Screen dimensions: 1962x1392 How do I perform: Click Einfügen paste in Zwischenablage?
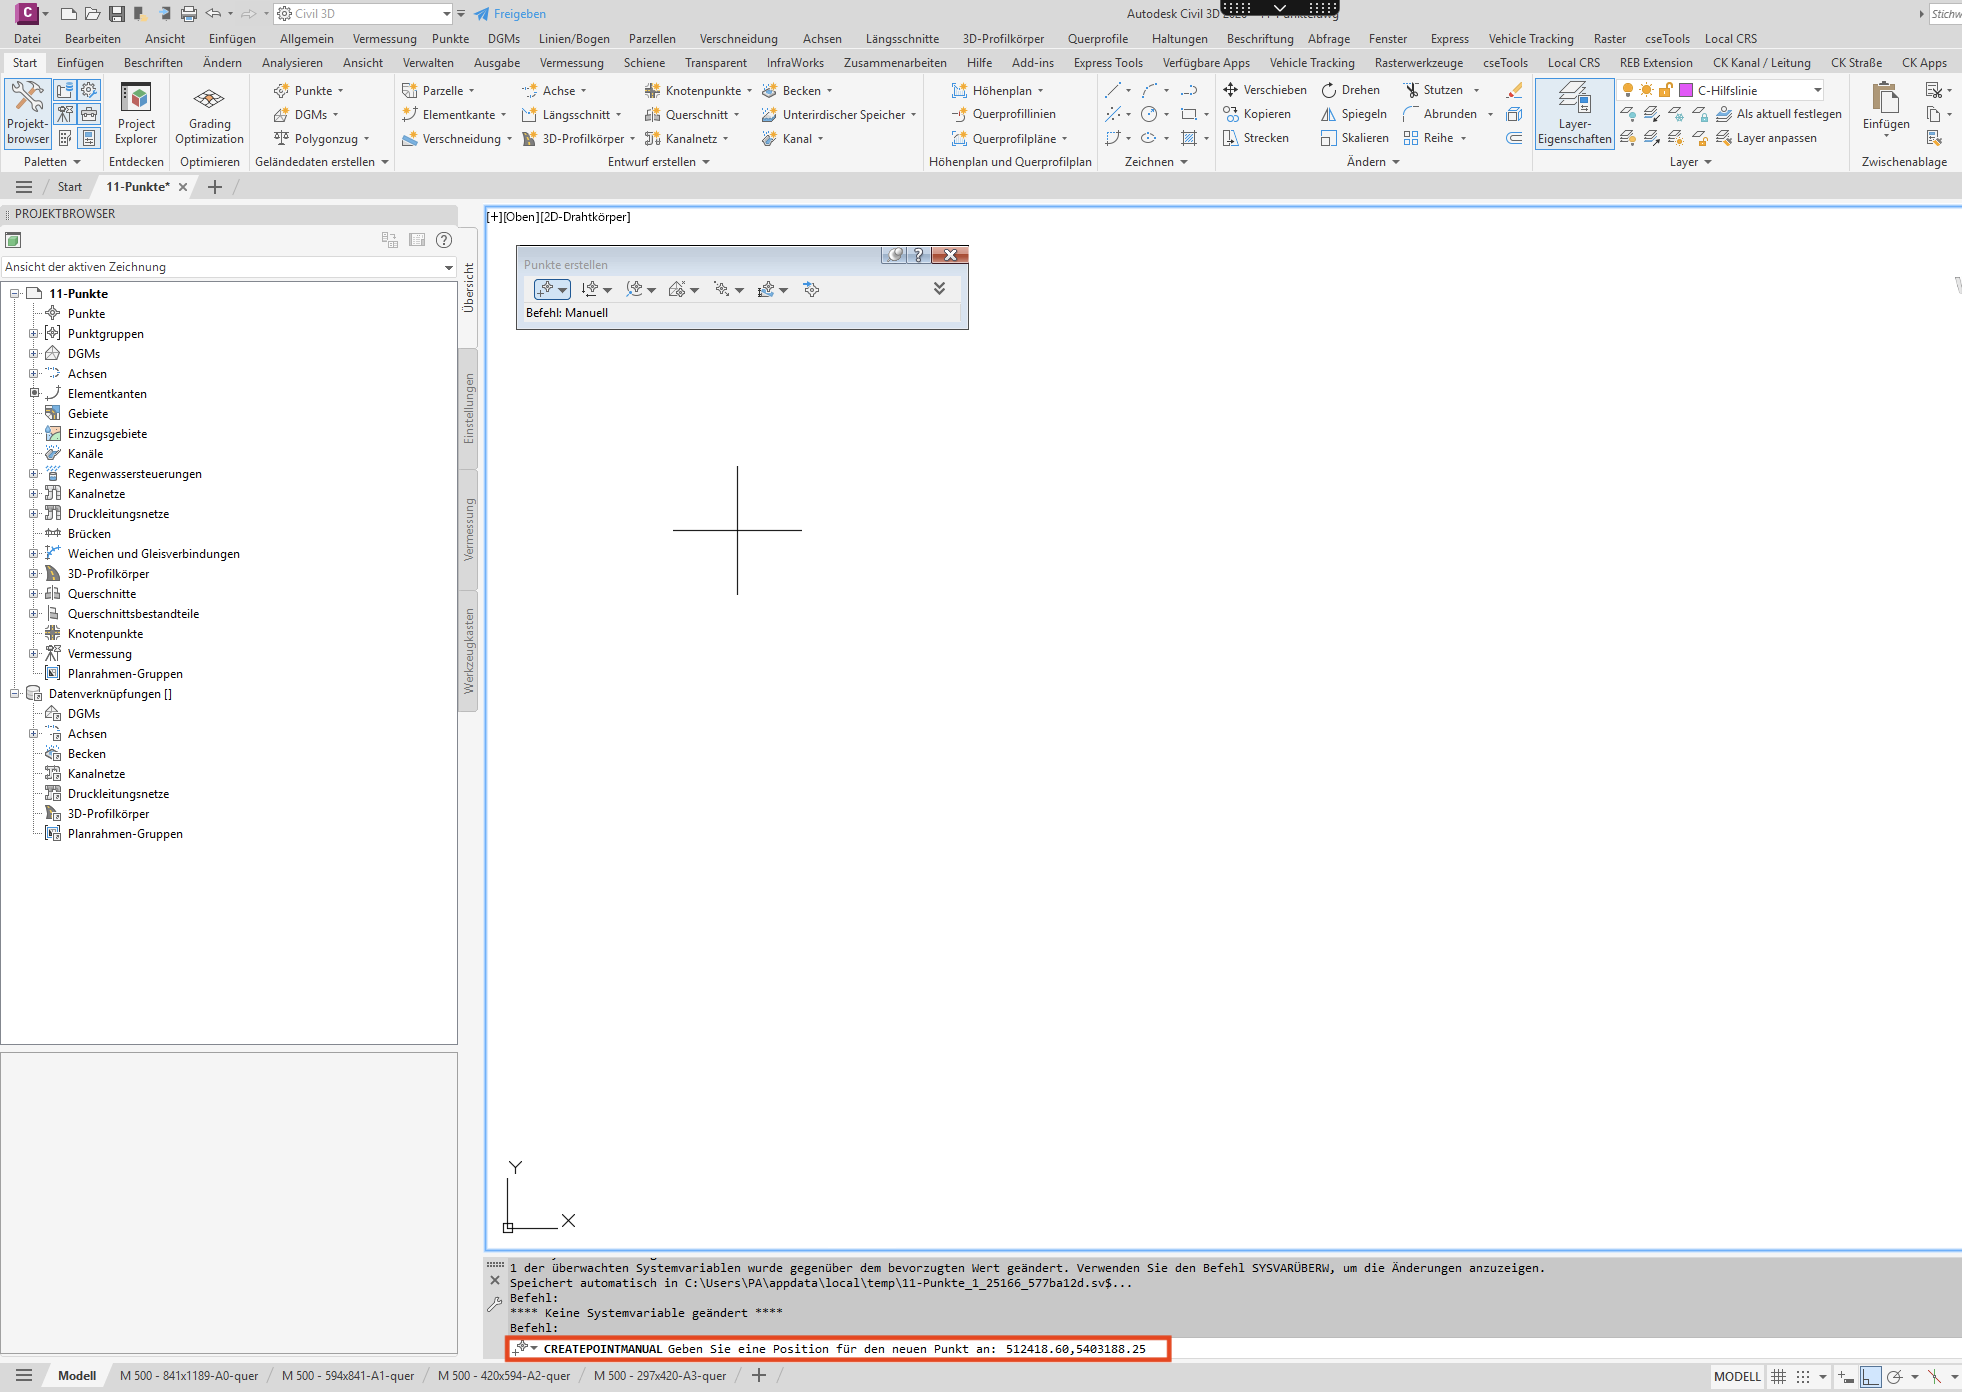pyautogui.click(x=1885, y=108)
